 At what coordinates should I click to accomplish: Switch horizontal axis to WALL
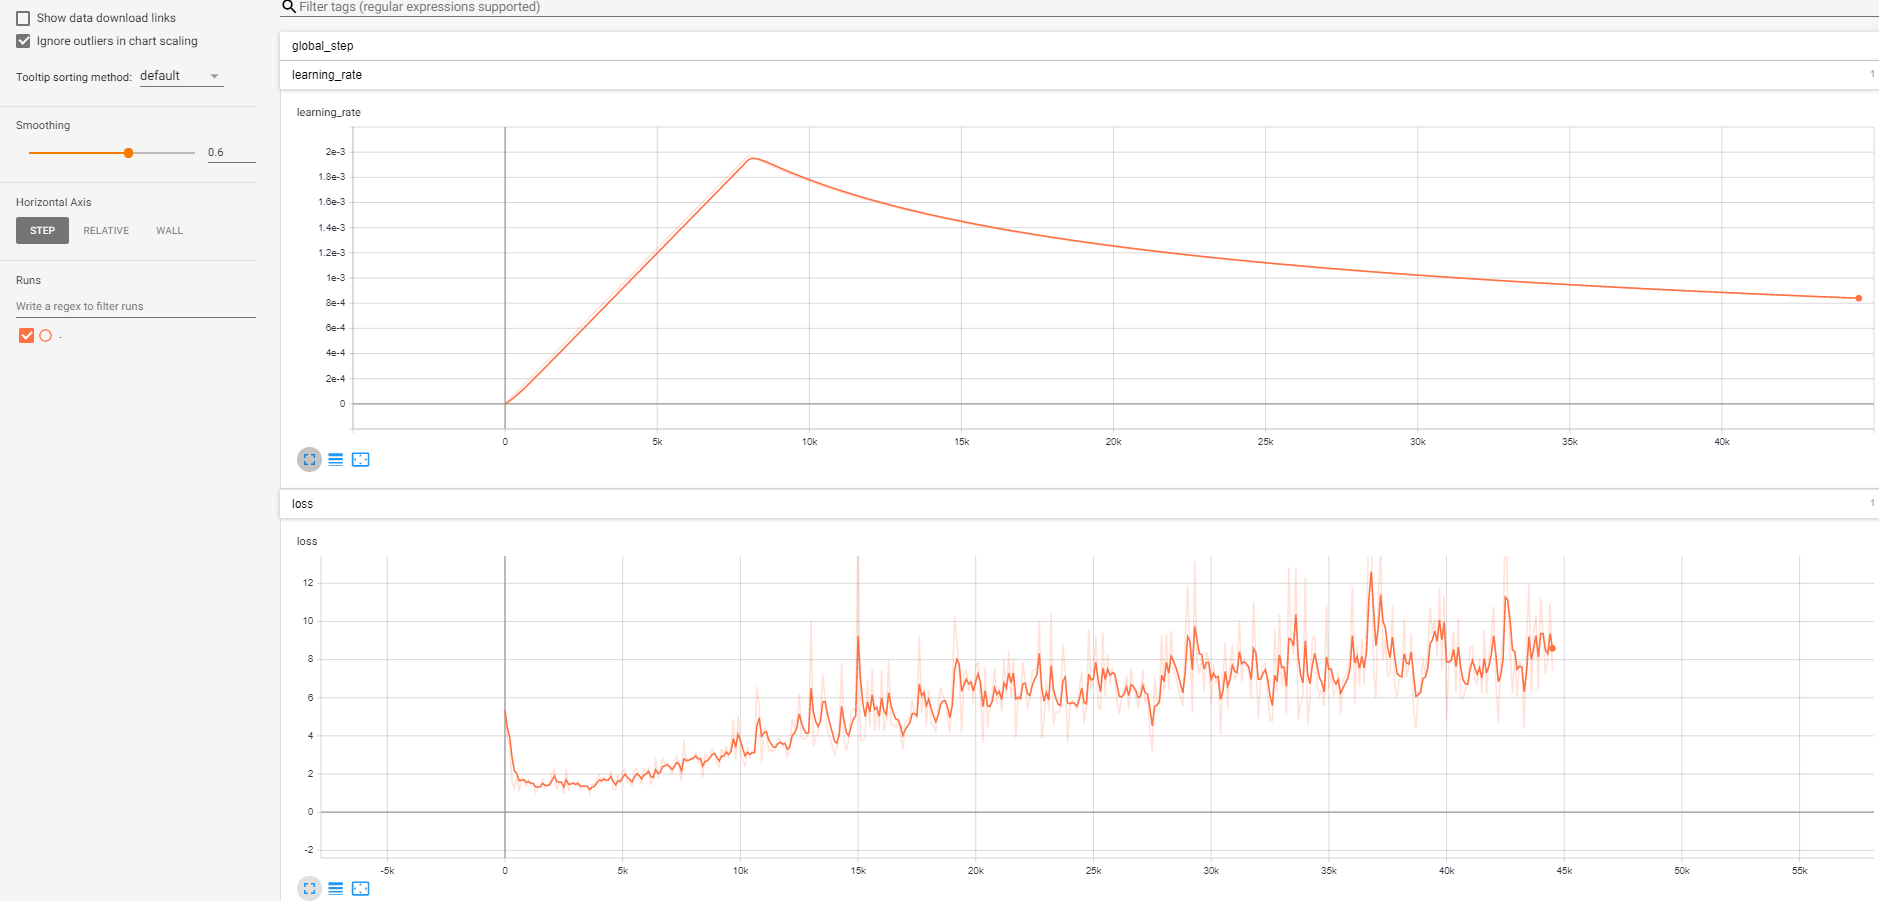(x=168, y=230)
